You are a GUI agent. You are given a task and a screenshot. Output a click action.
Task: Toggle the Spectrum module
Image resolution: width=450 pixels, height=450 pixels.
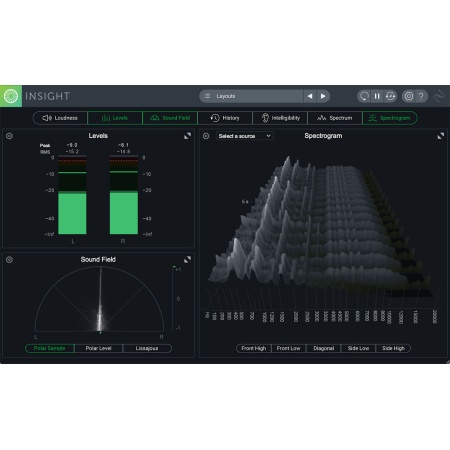[335, 118]
